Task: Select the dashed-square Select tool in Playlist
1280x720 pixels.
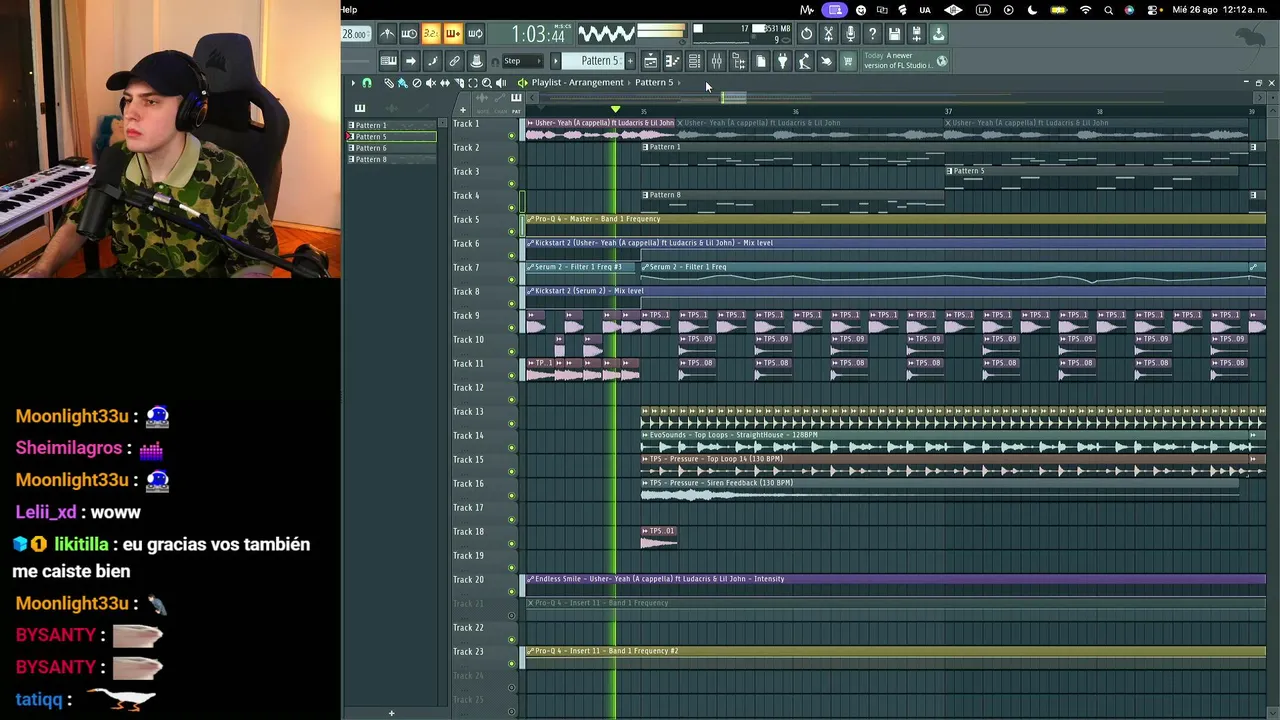Action: pos(473,83)
